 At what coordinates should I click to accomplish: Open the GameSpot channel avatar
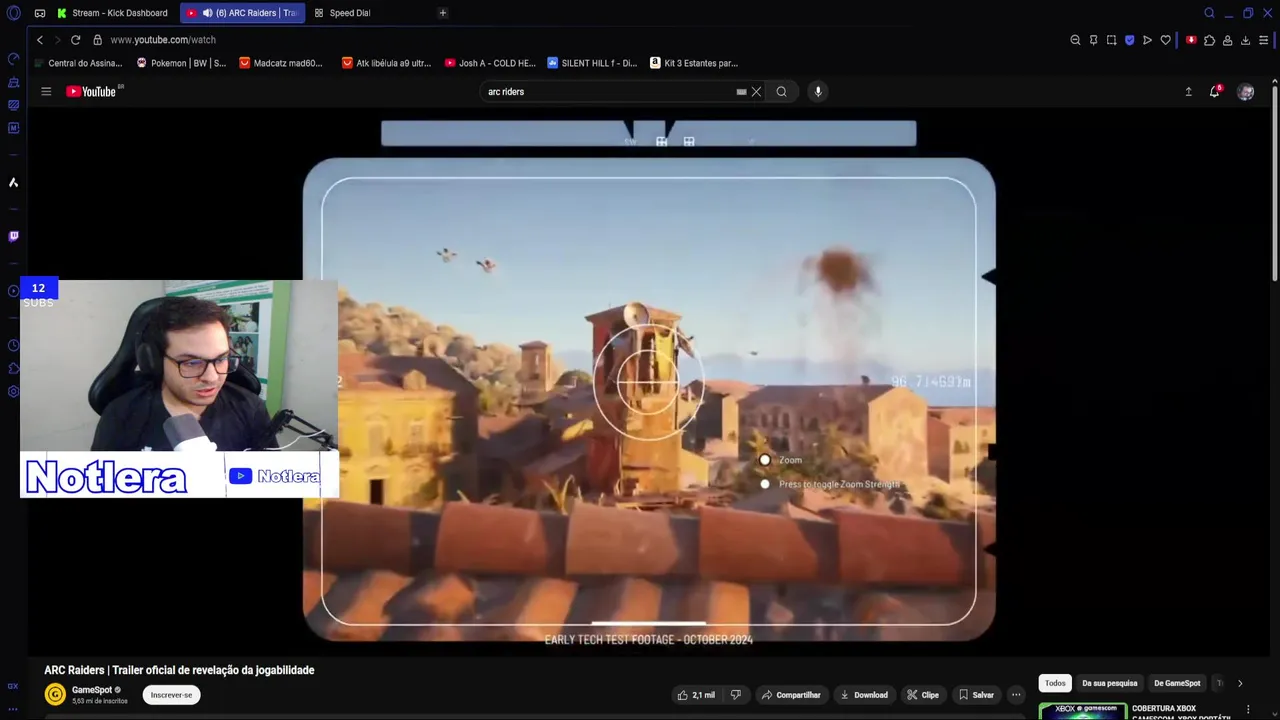55,694
